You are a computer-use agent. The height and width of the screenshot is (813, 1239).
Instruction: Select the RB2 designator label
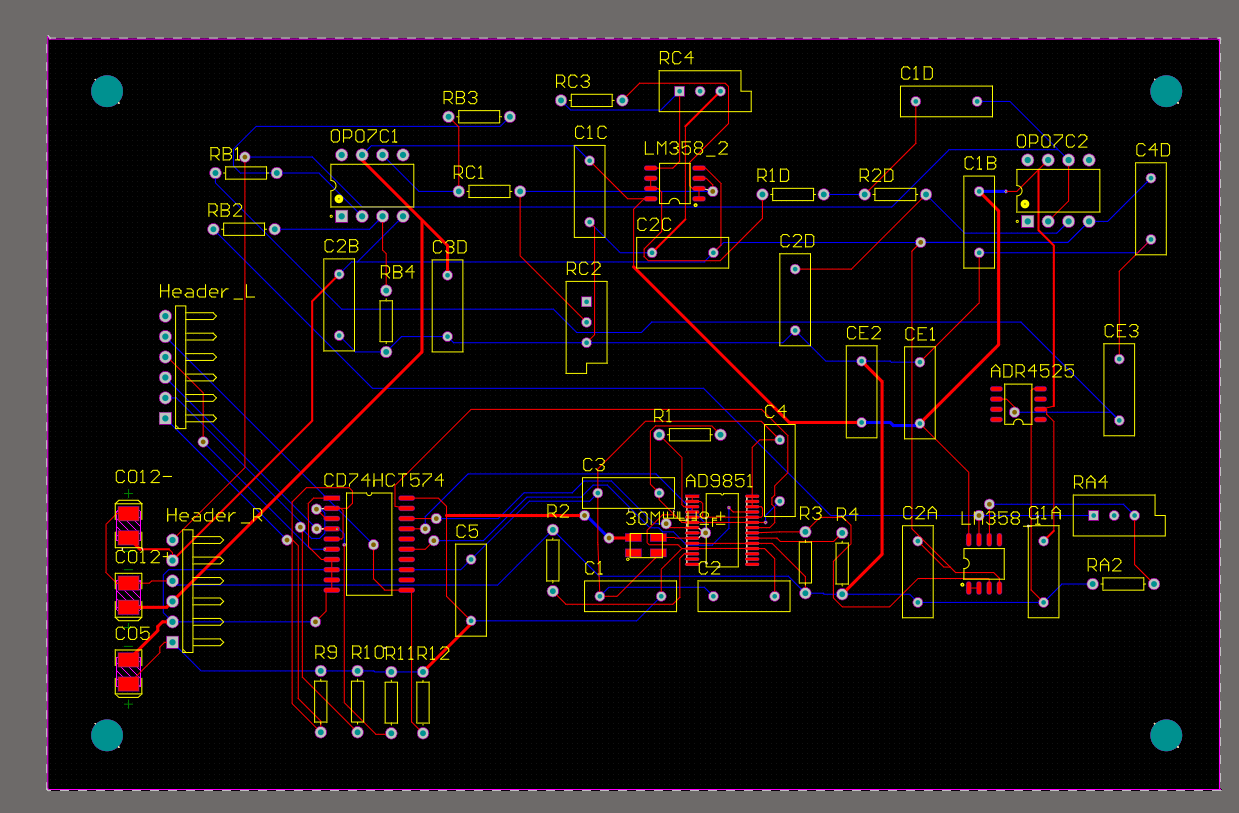pos(225,210)
